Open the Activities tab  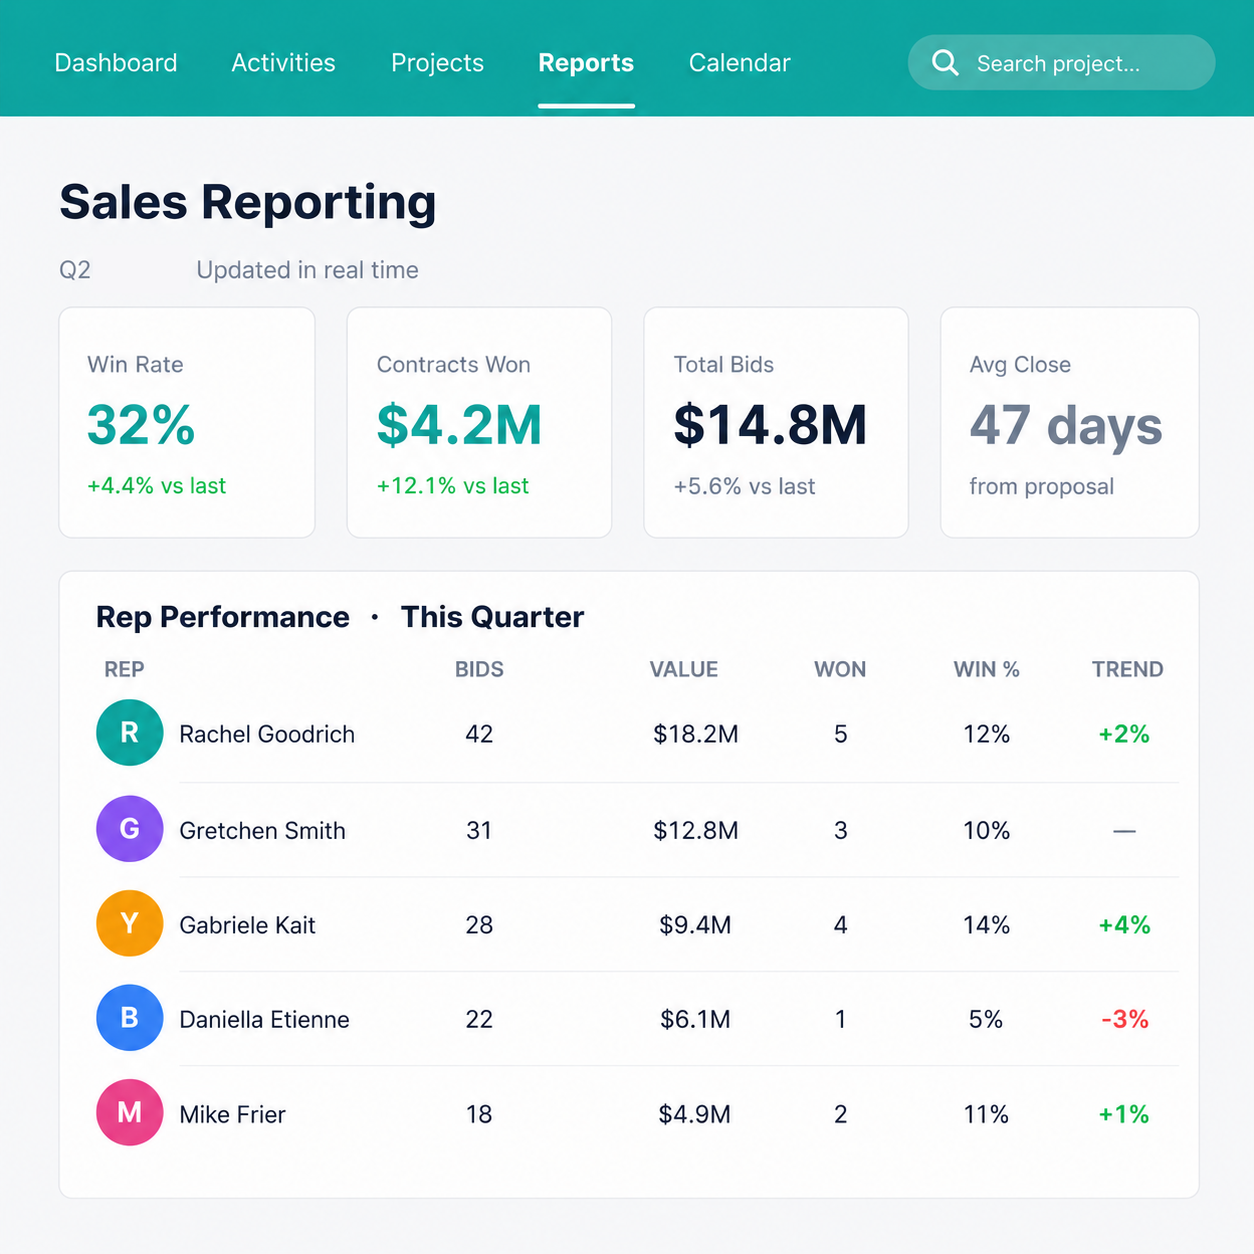pyautogui.click(x=283, y=63)
